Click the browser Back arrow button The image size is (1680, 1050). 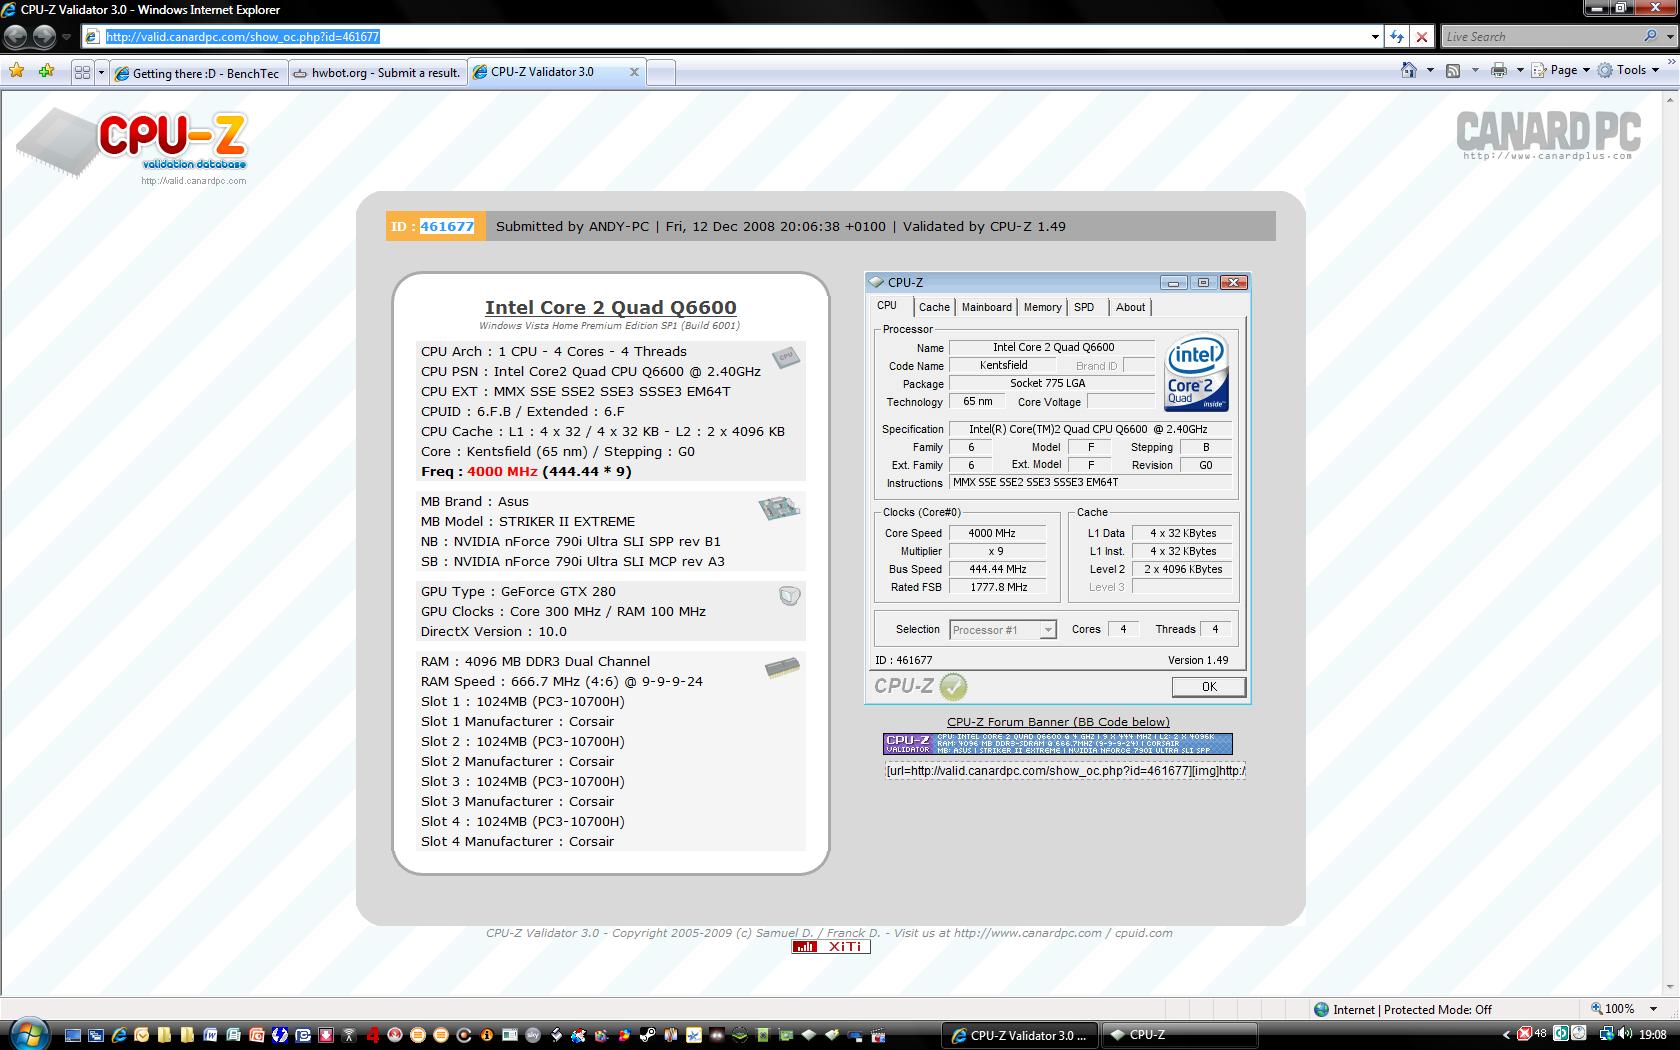coord(15,37)
